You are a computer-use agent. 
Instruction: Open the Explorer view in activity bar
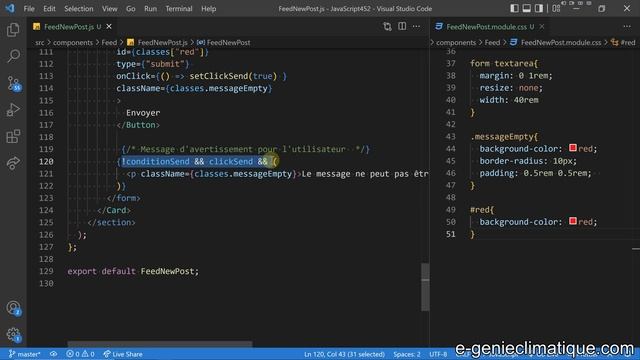point(13,30)
